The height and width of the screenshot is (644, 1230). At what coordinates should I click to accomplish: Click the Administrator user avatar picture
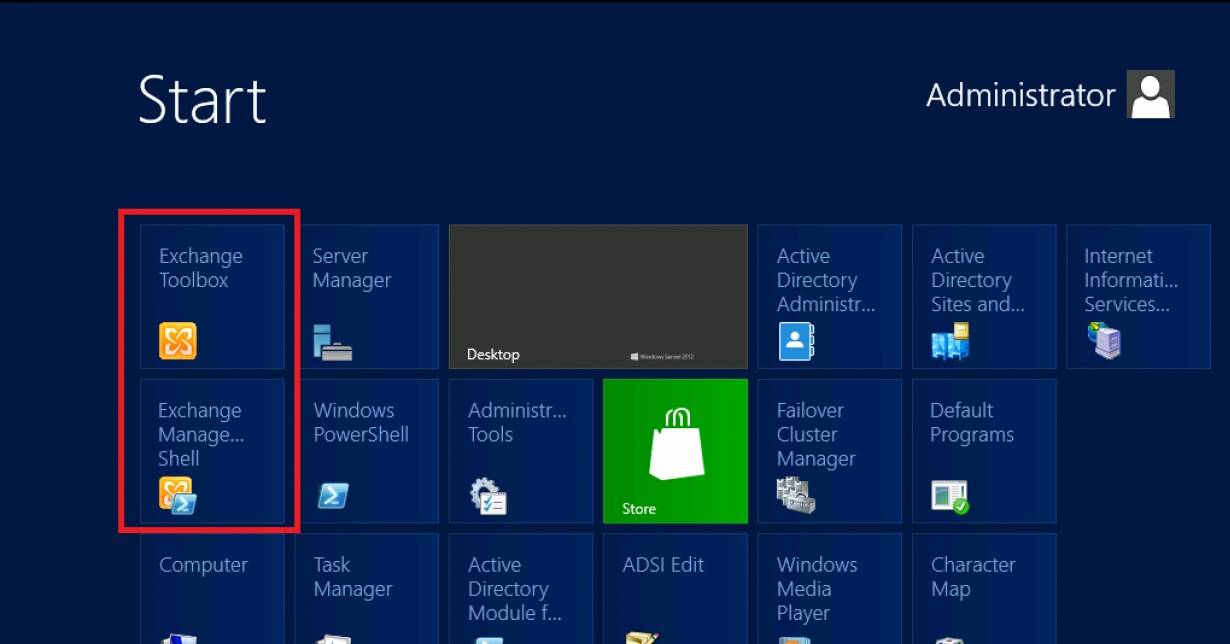[1150, 95]
